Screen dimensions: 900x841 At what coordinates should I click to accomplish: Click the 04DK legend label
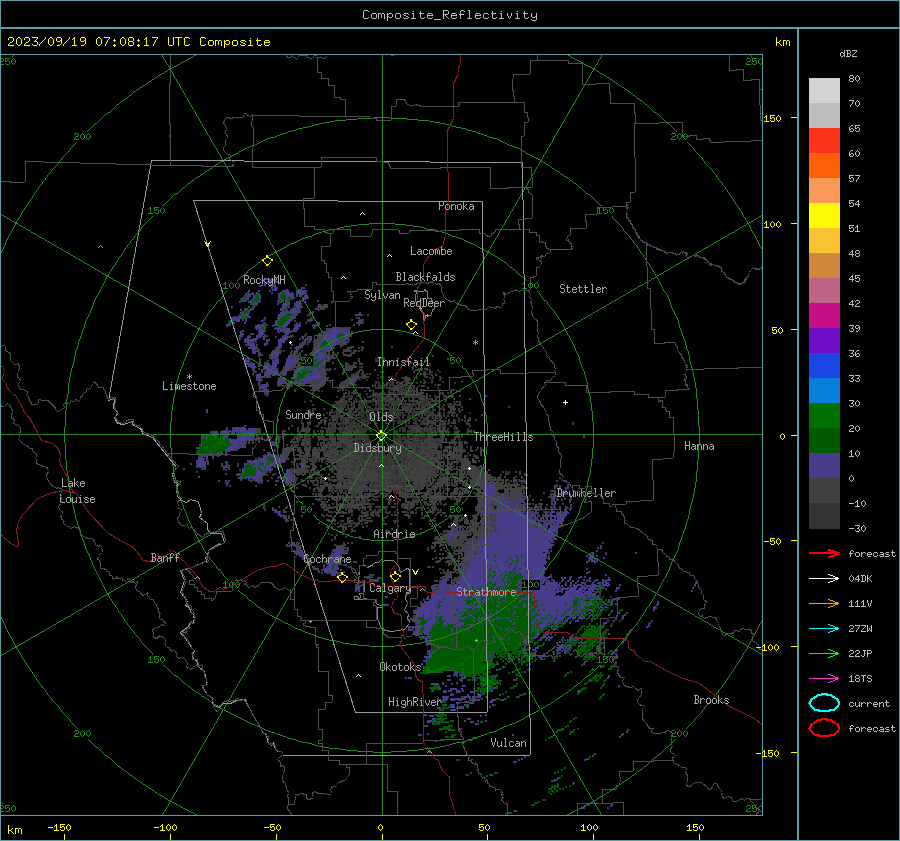[860, 579]
